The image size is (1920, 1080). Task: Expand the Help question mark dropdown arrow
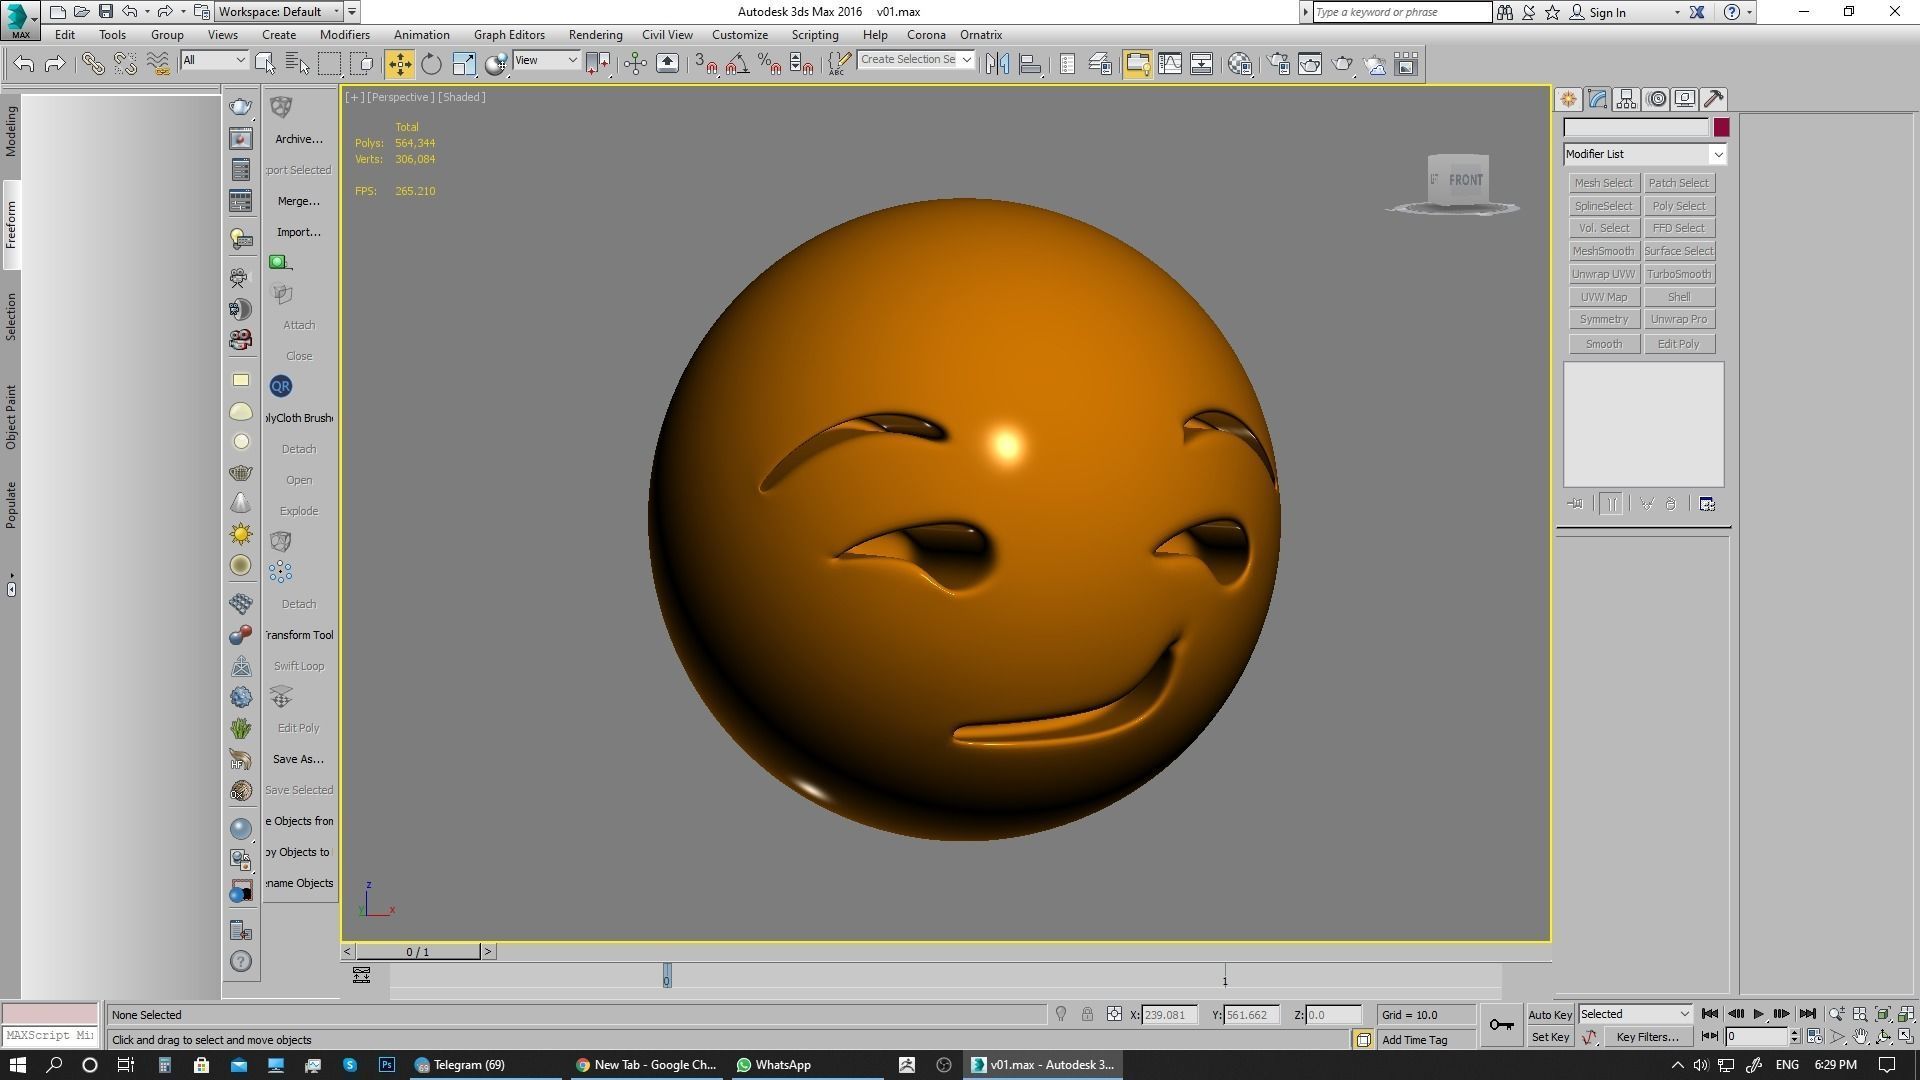point(1749,12)
